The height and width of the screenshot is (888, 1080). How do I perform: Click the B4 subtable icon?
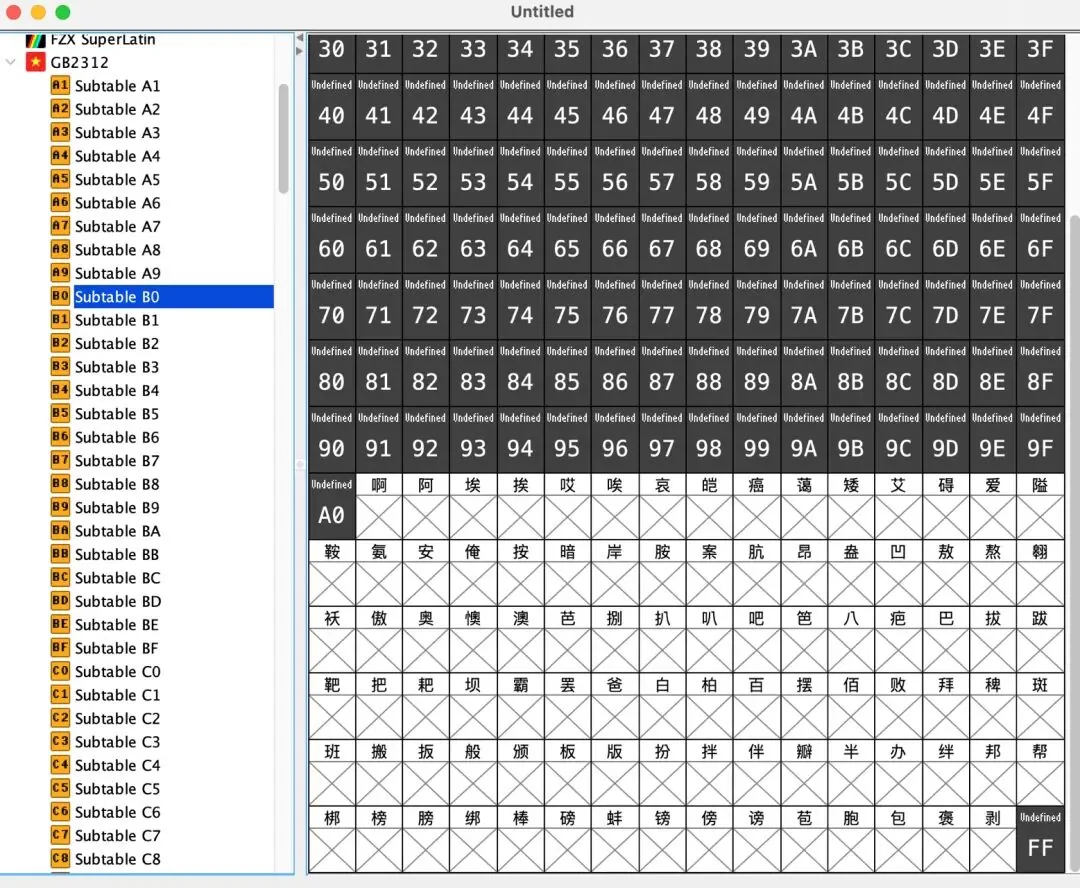pyautogui.click(x=60, y=390)
